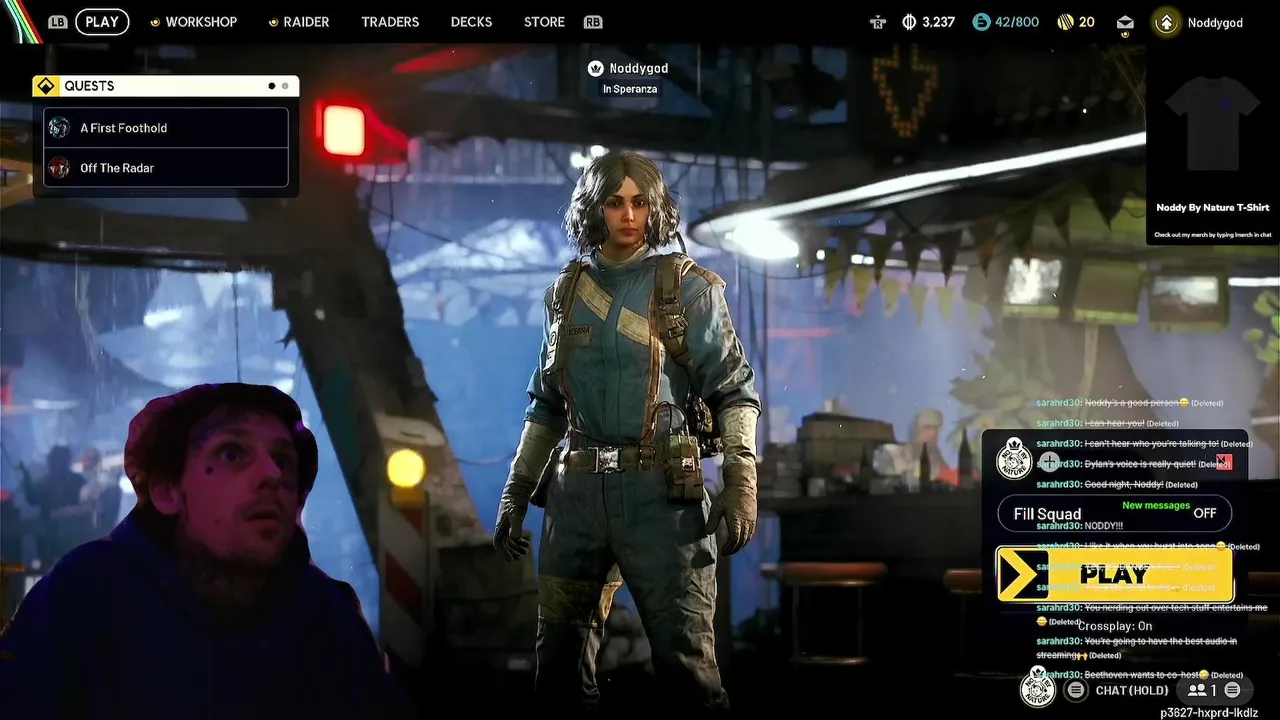Click the yellow striped currency icon beside 20
1280x720 pixels.
click(1066, 22)
